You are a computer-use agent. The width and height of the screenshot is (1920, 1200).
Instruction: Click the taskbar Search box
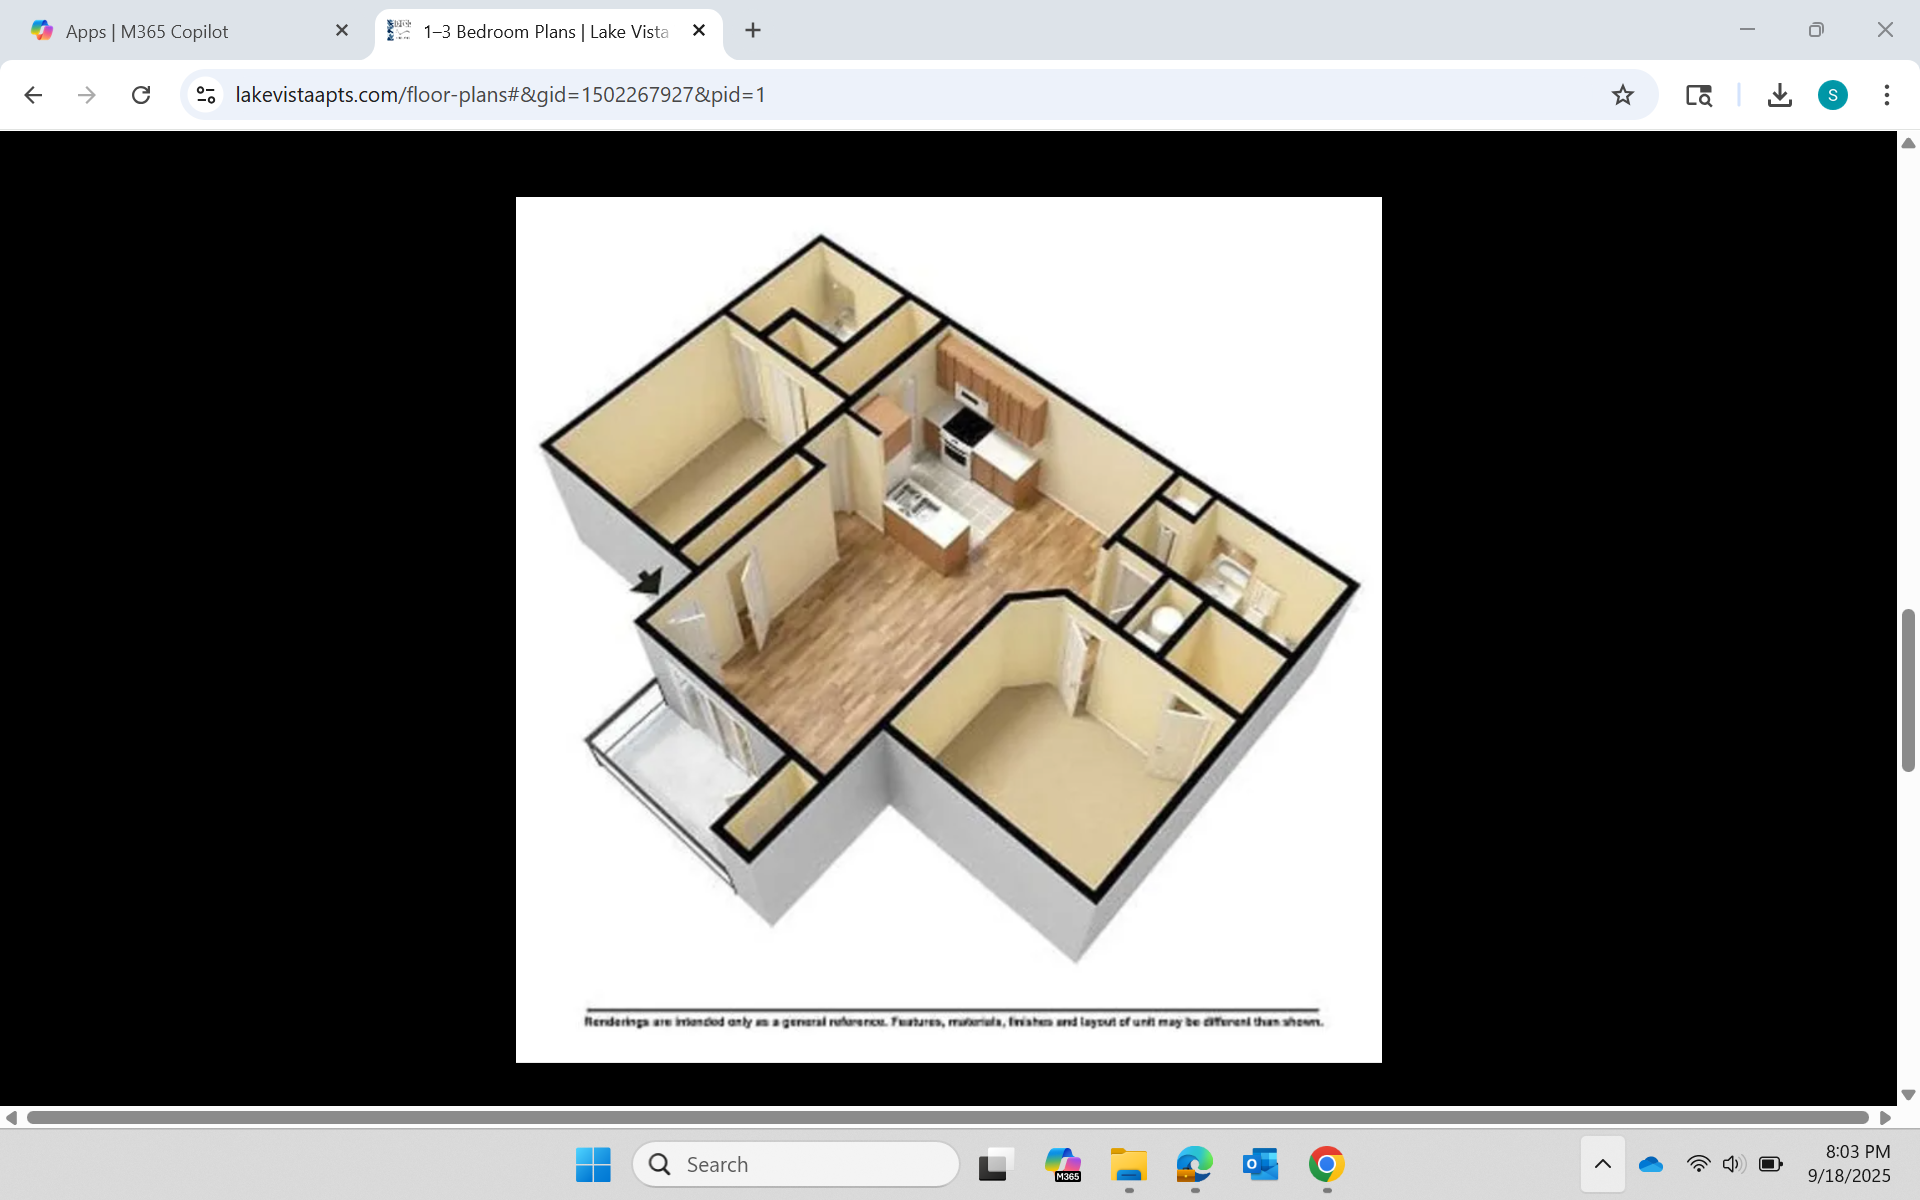pos(797,1164)
